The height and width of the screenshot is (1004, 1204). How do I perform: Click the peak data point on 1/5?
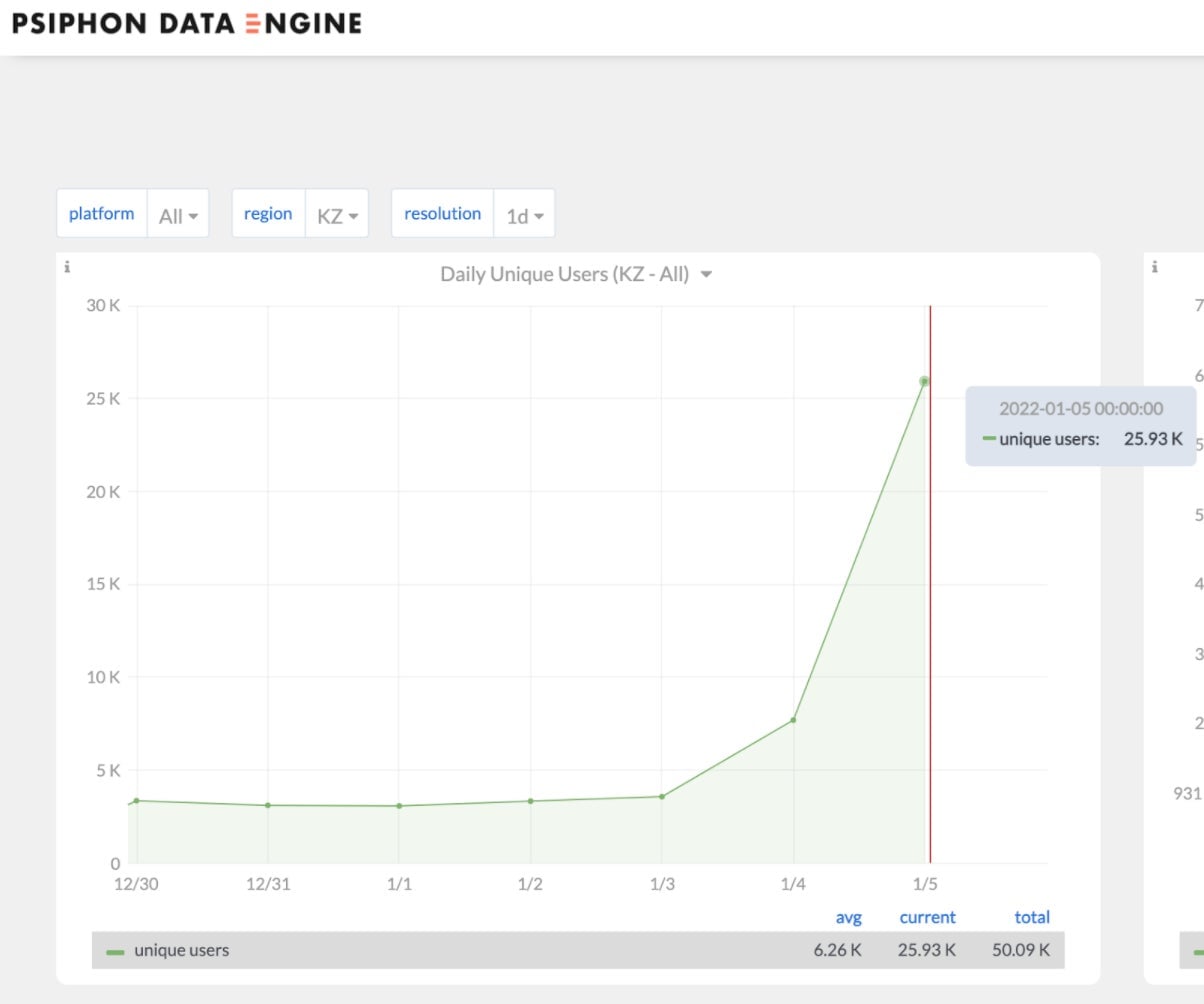(923, 380)
